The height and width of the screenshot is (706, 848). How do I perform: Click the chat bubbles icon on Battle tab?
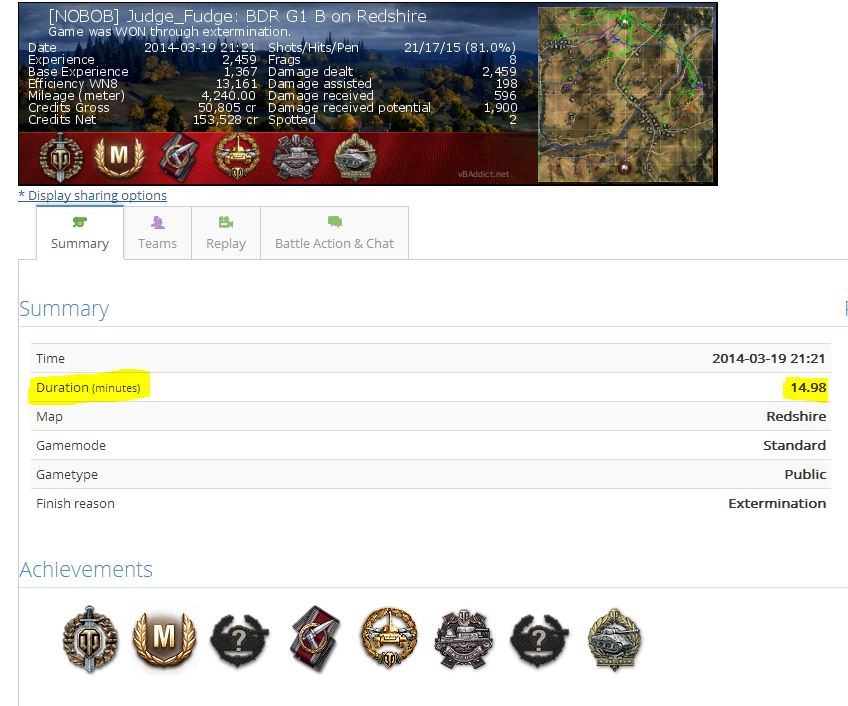335,221
